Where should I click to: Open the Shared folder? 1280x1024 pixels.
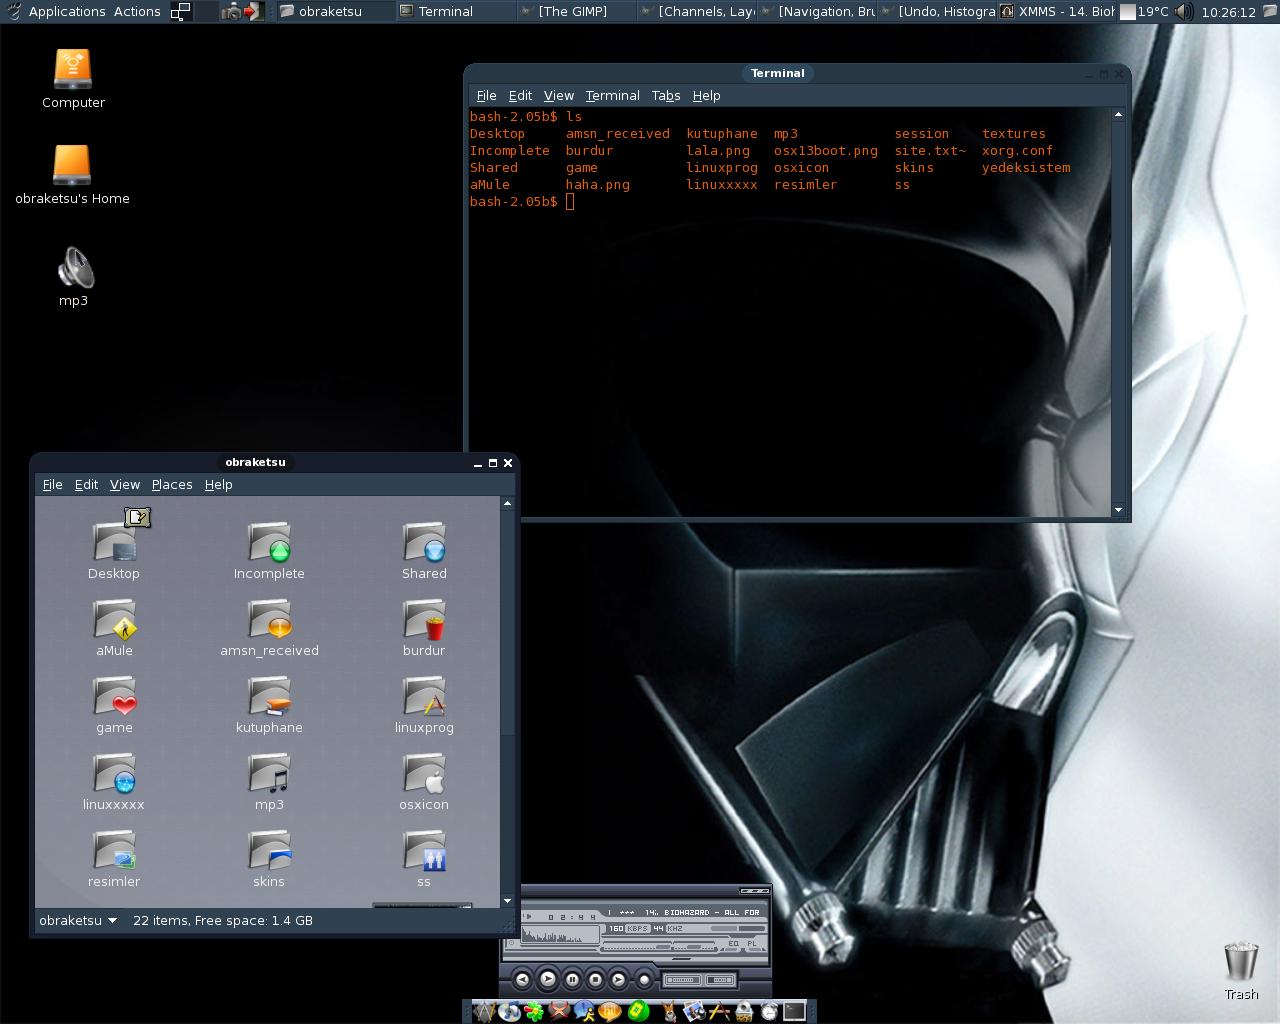pyautogui.click(x=424, y=550)
